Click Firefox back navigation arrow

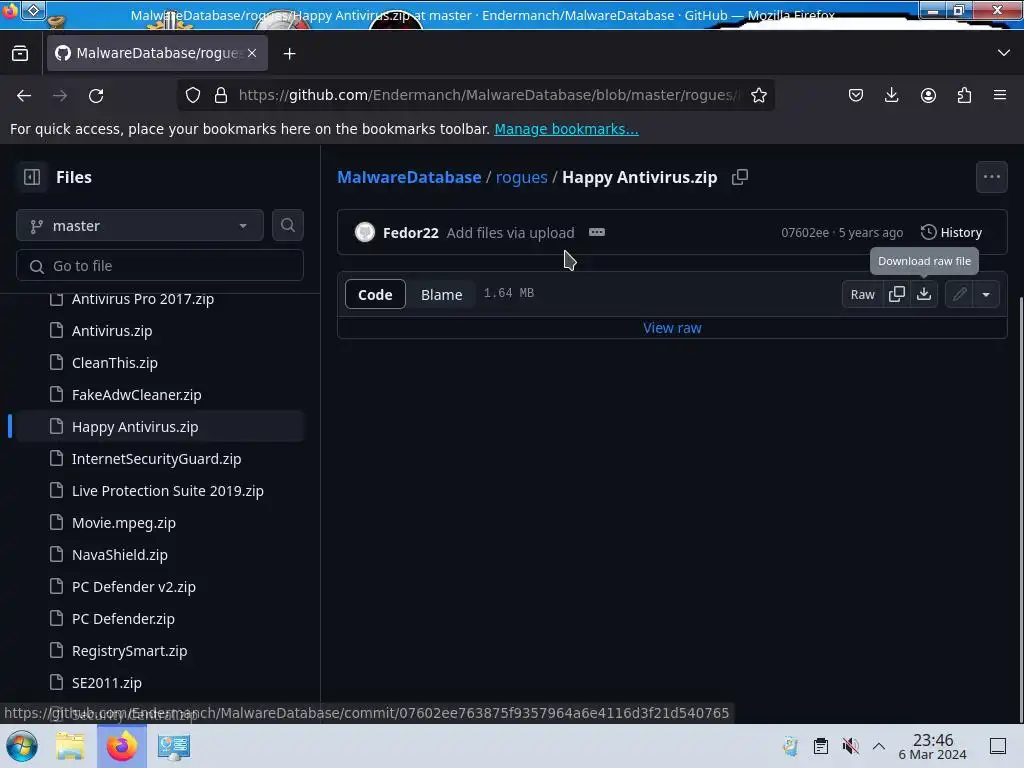pos(24,95)
